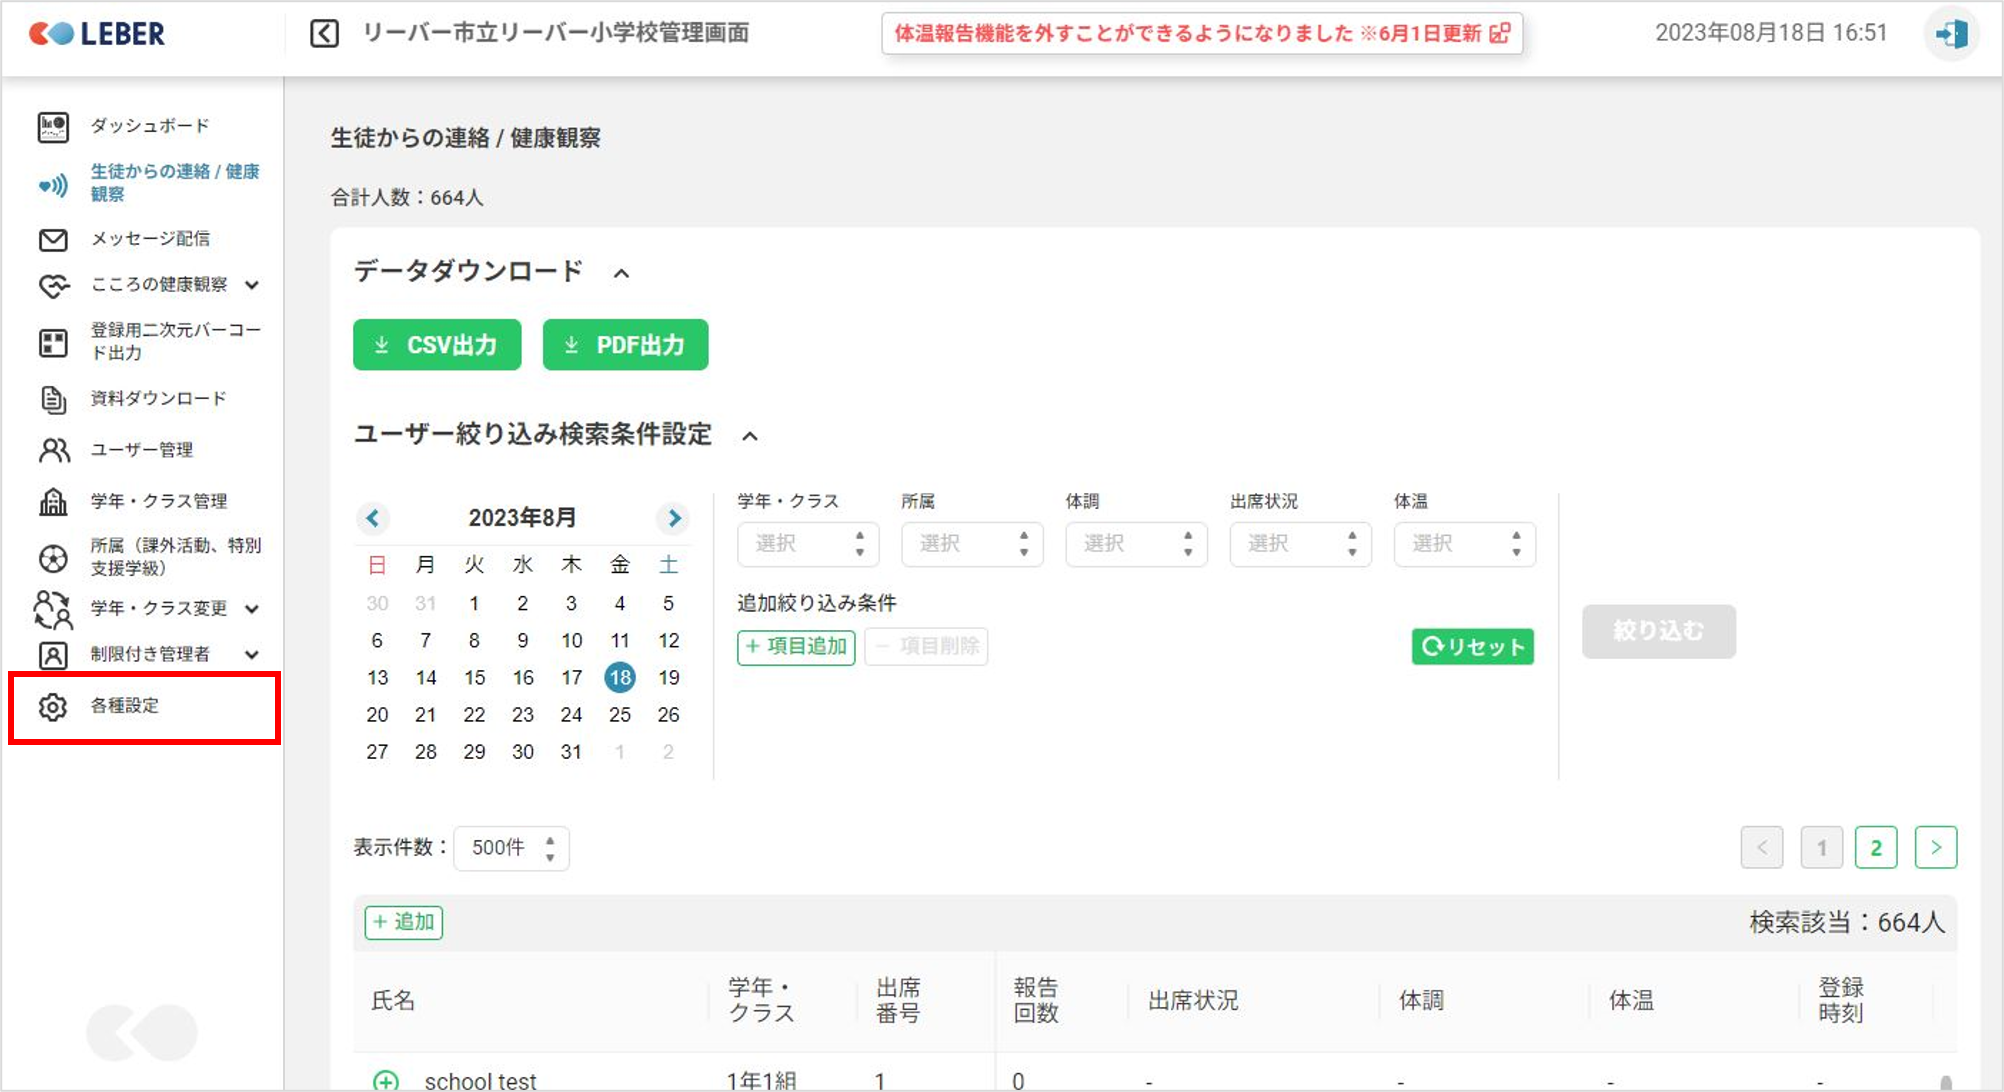Select August 25 in the calendar

[x=620, y=715]
